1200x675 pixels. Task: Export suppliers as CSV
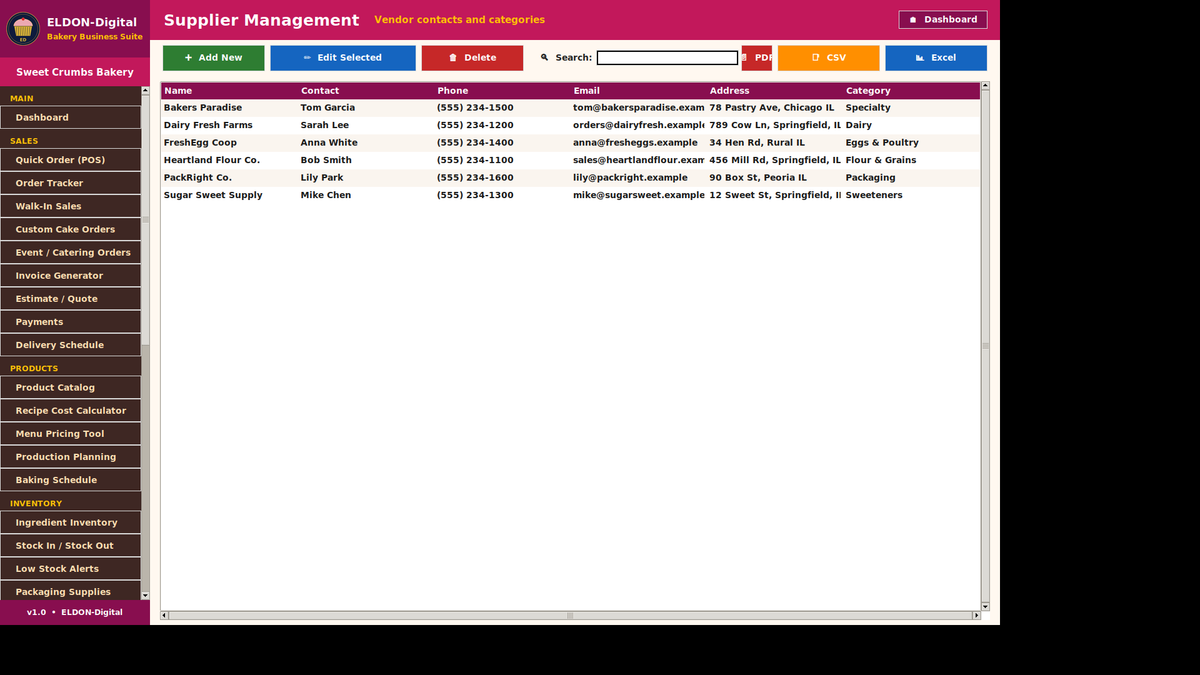[x=829, y=58]
